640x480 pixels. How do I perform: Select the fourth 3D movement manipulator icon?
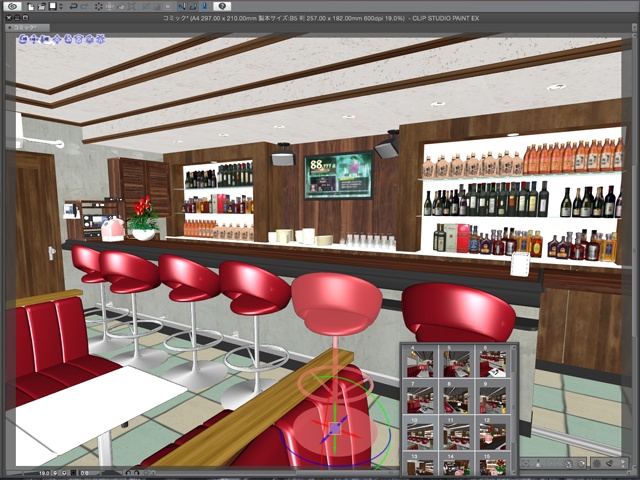coord(57,39)
